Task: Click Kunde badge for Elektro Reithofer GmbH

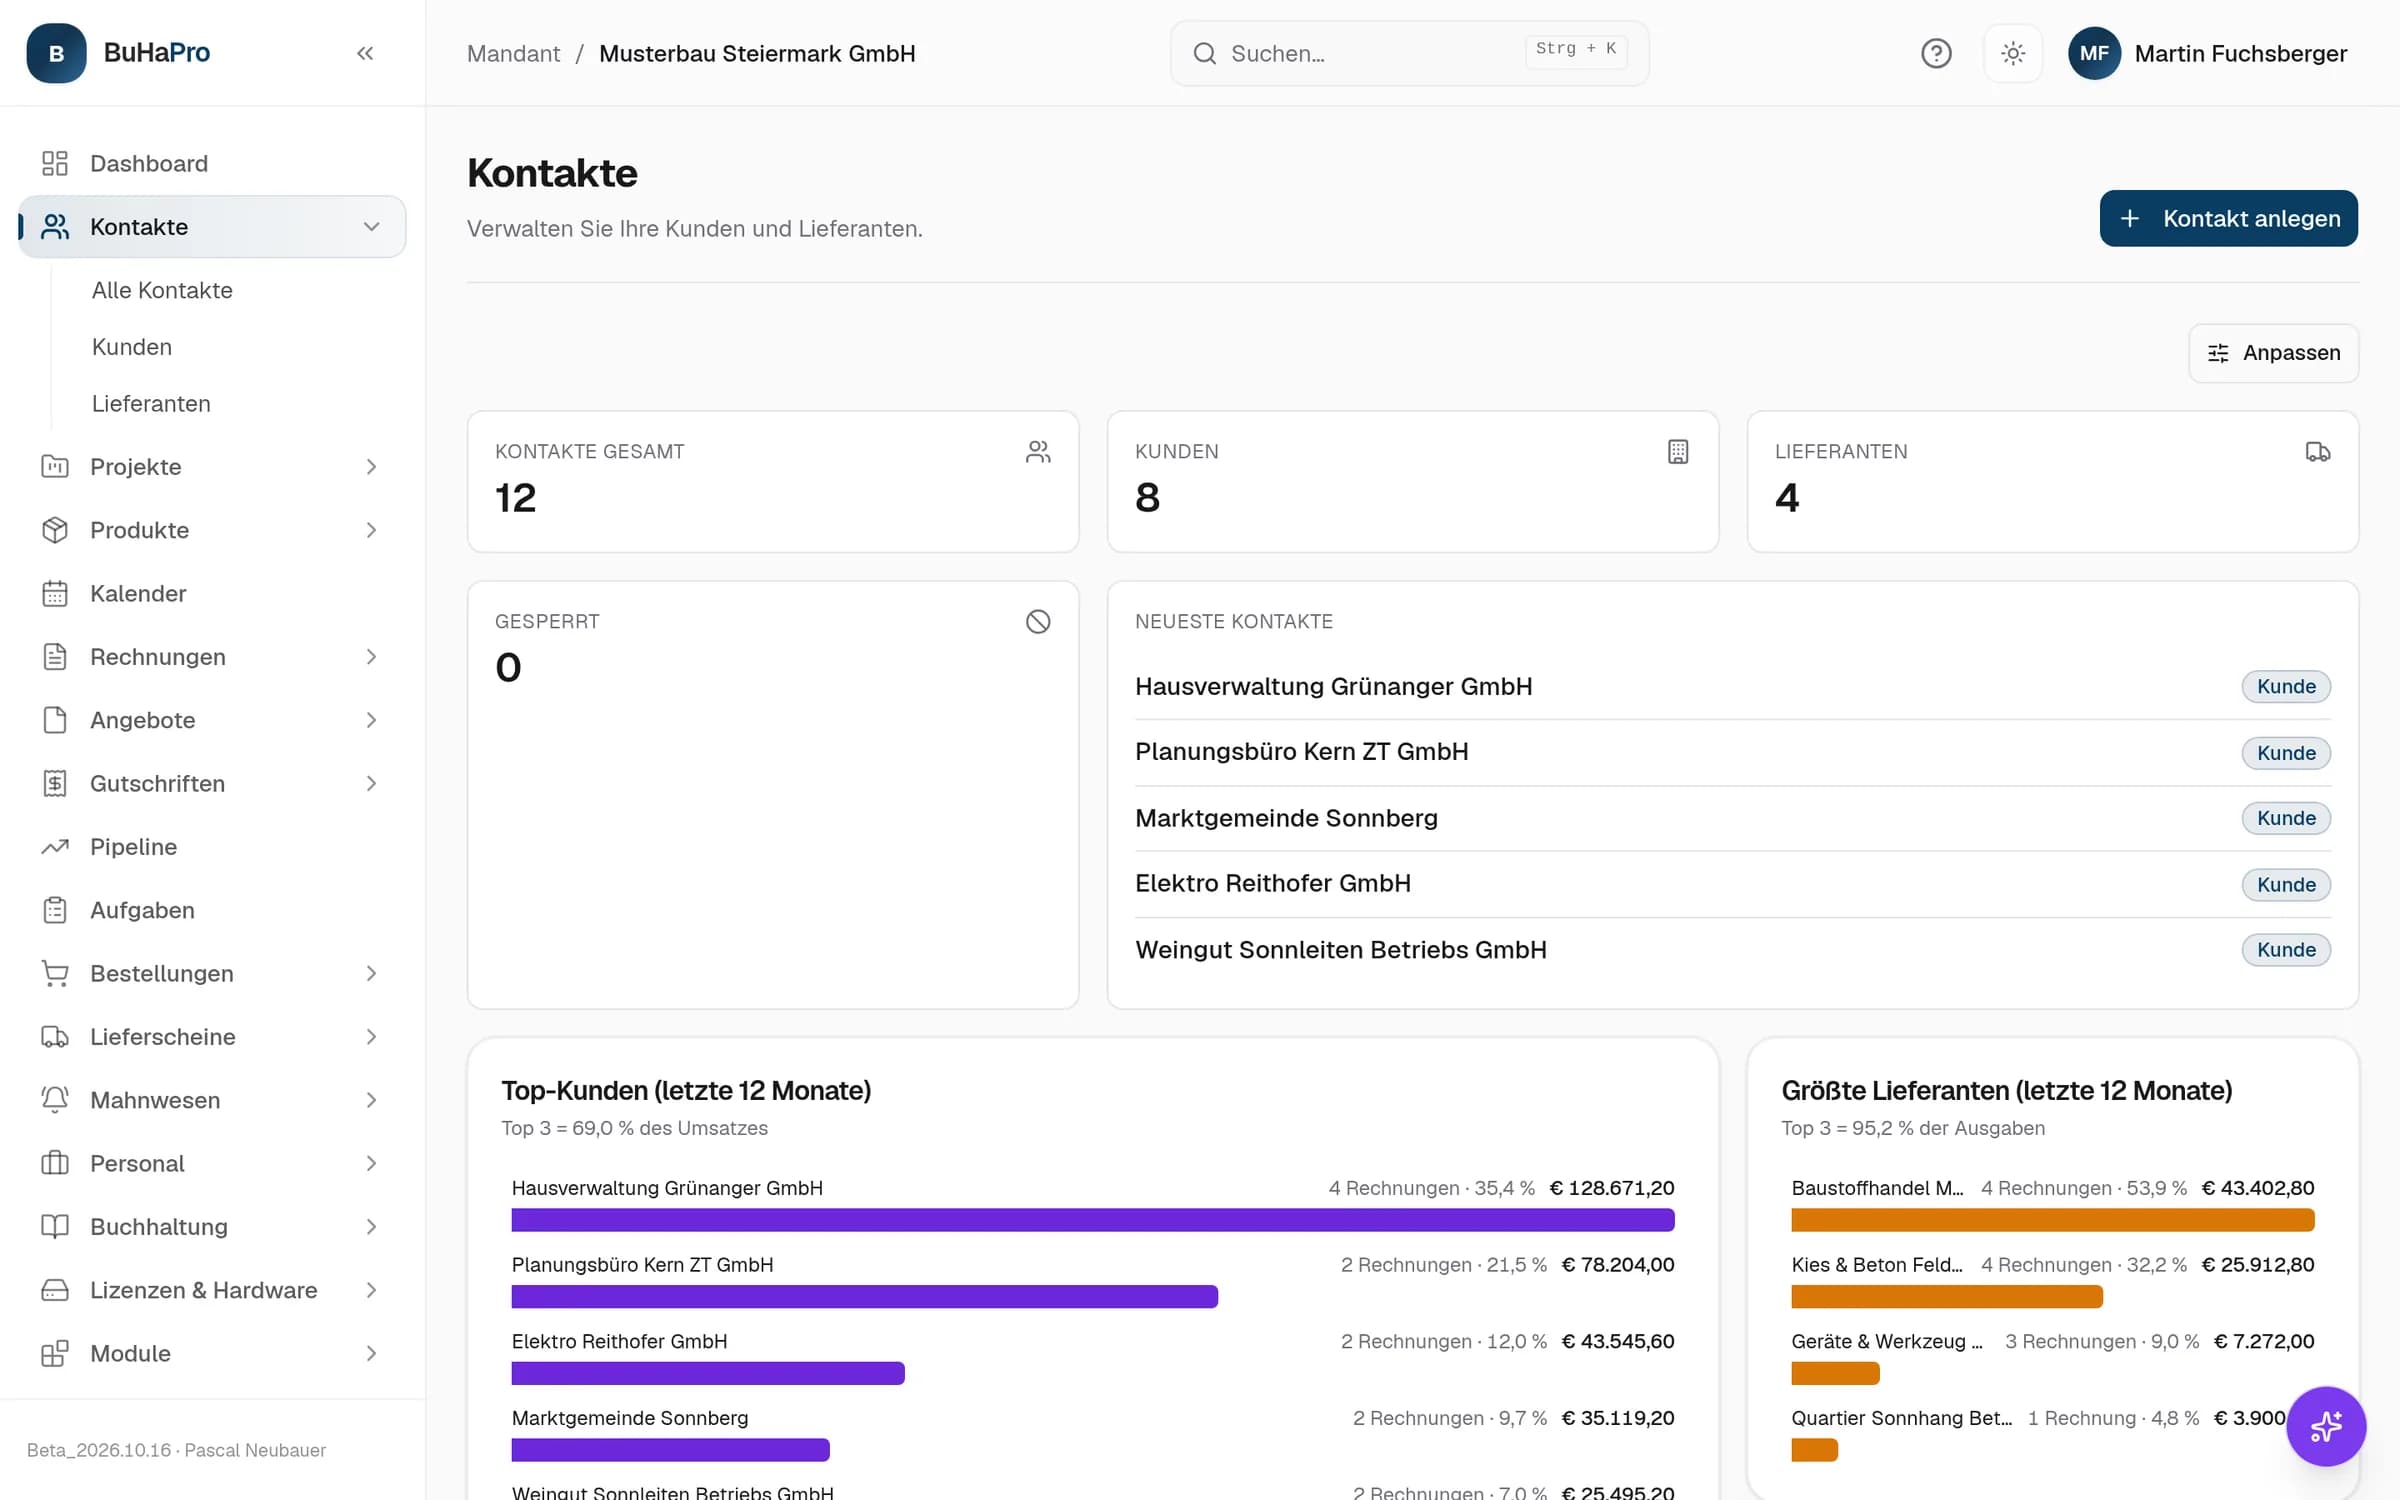Action: pos(2286,885)
